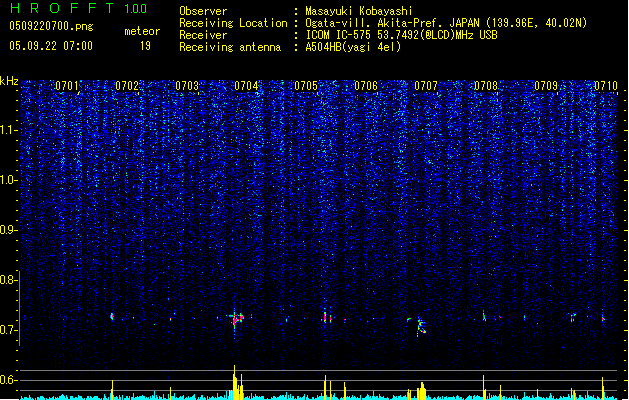Click the observer name Masayuki Kobayashi
This screenshot has height=400, width=629.
[x=359, y=11]
